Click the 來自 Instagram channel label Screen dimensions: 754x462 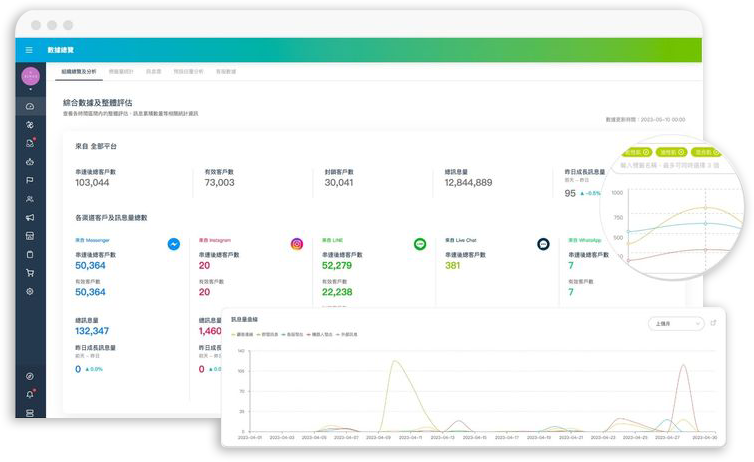[x=215, y=240]
